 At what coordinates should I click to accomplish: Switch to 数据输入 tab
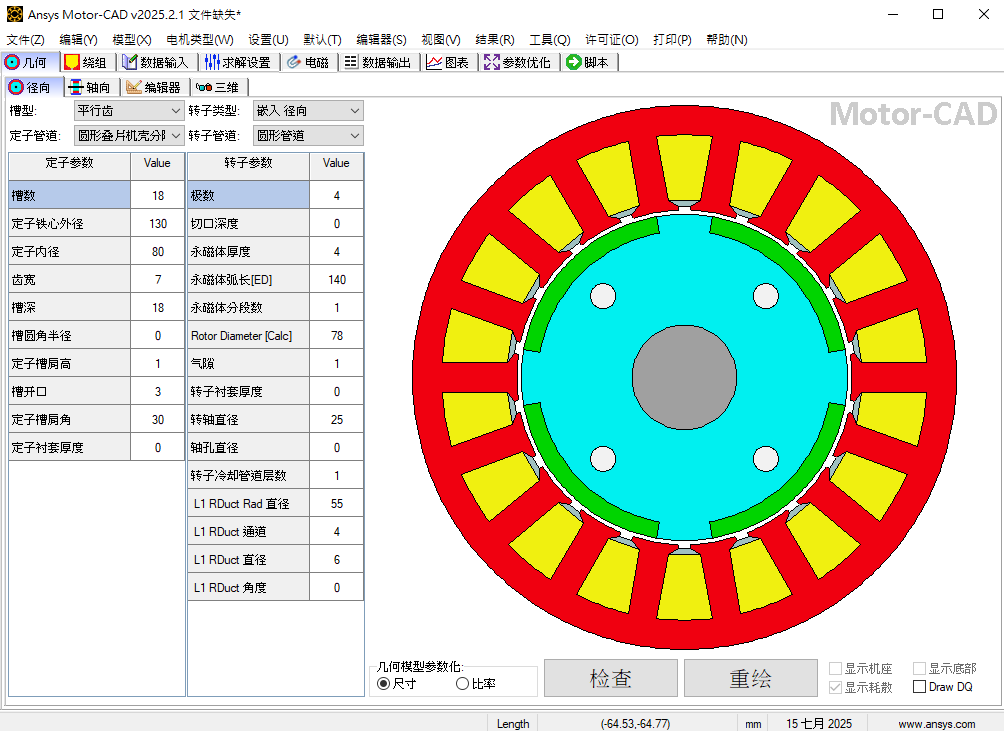point(155,62)
